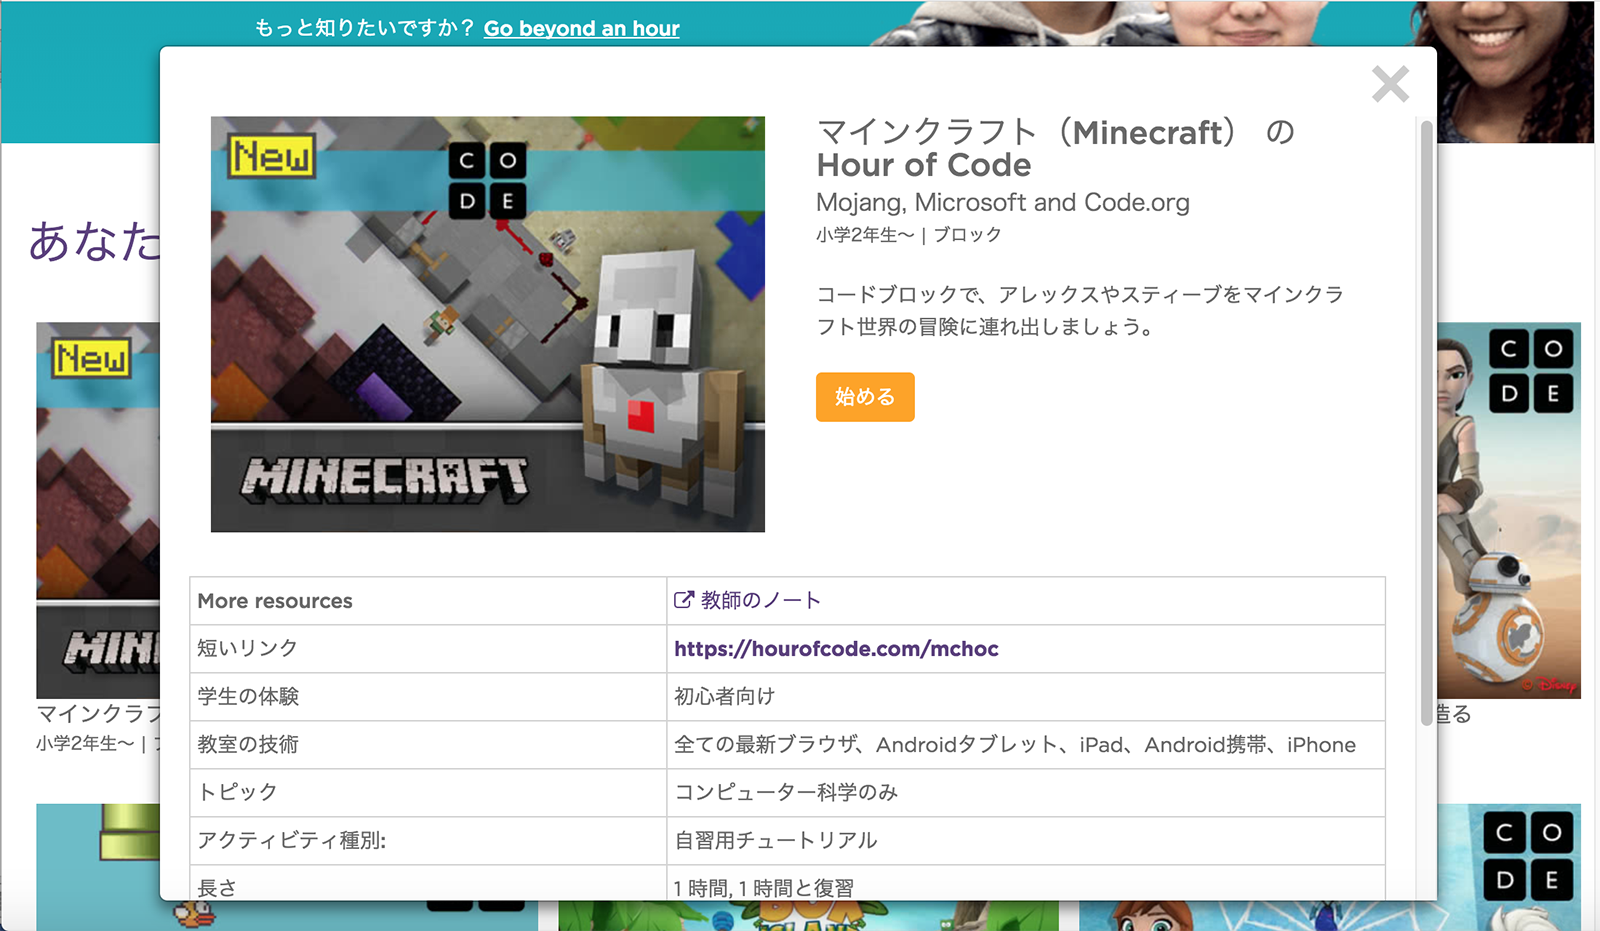The image size is (1600, 931).
Task: Click the yellow New badge in popup image
Action: (271, 156)
